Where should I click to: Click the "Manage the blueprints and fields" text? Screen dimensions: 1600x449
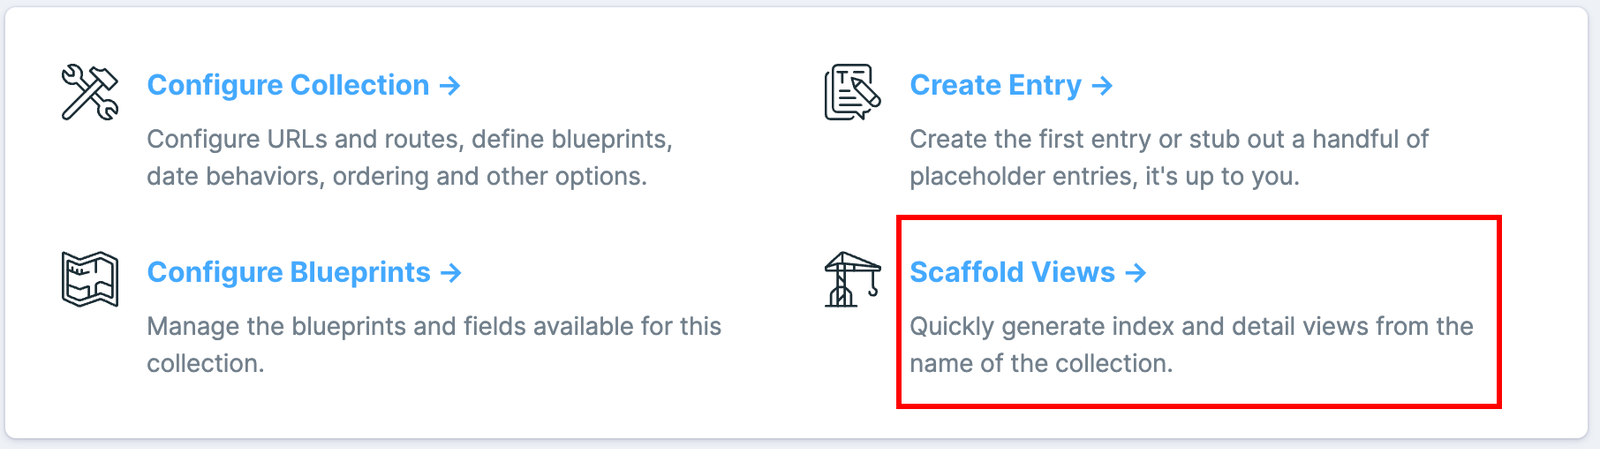(x=433, y=326)
